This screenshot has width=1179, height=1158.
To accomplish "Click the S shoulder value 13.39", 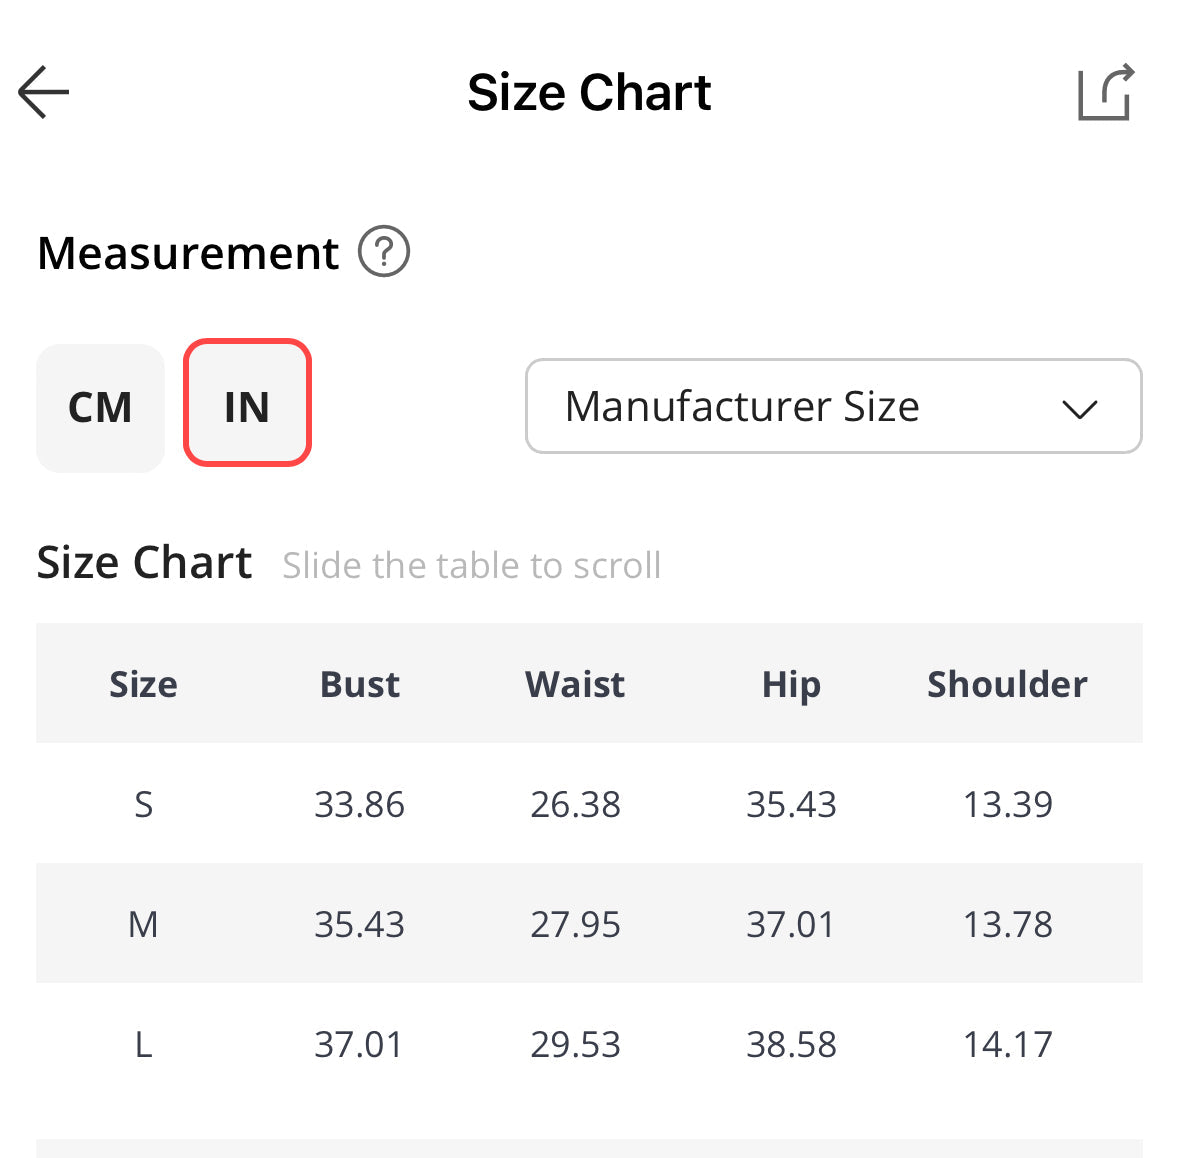I will [1007, 804].
